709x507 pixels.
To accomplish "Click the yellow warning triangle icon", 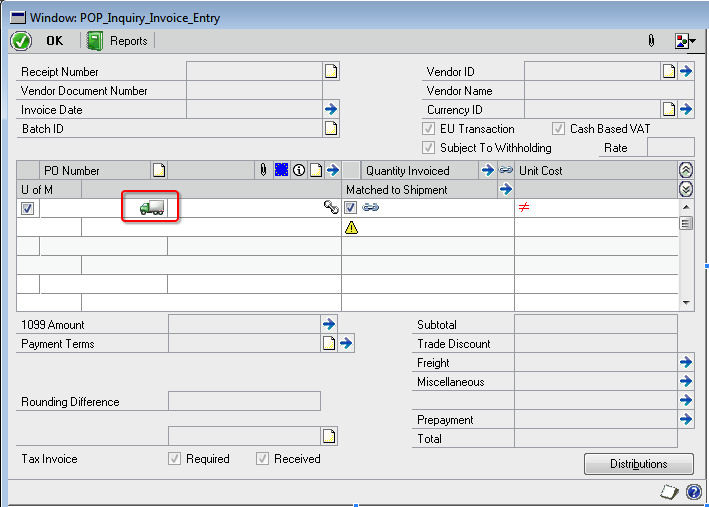I will pos(351,227).
